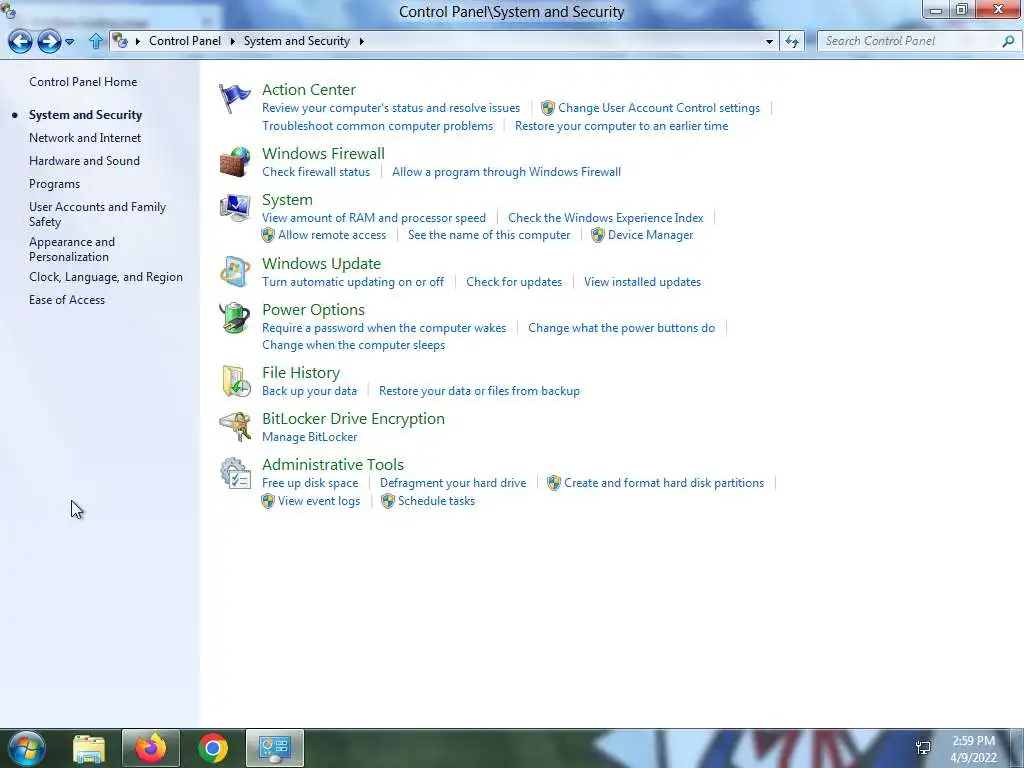The width and height of the screenshot is (1024, 768).
Task: Click Change when the computer sleeps
Action: [x=353, y=345]
